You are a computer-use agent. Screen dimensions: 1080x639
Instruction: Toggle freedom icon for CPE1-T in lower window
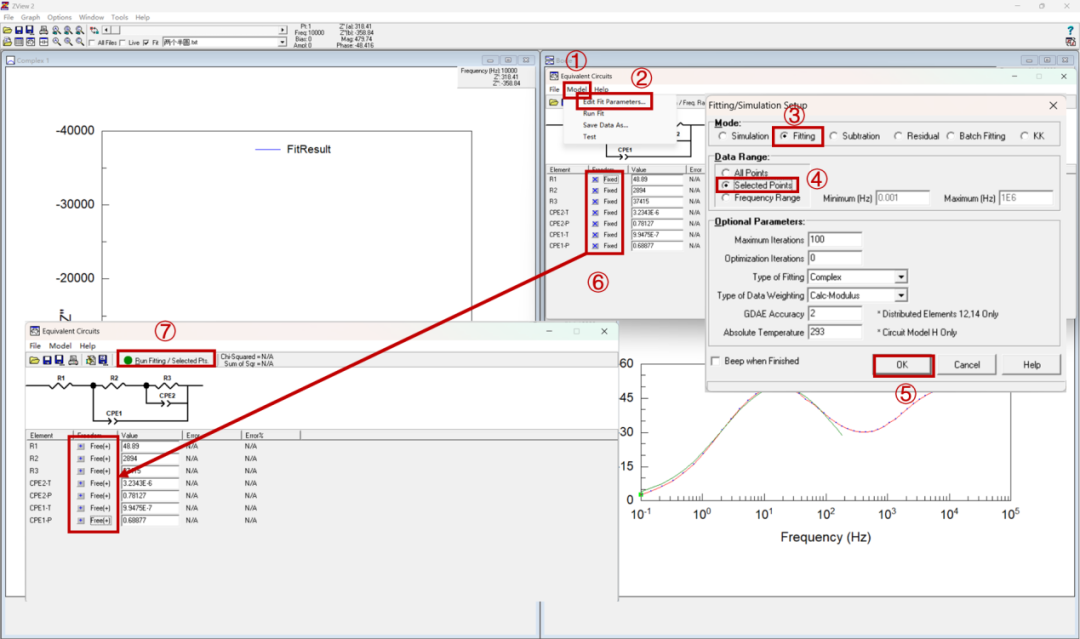[x=81, y=508]
